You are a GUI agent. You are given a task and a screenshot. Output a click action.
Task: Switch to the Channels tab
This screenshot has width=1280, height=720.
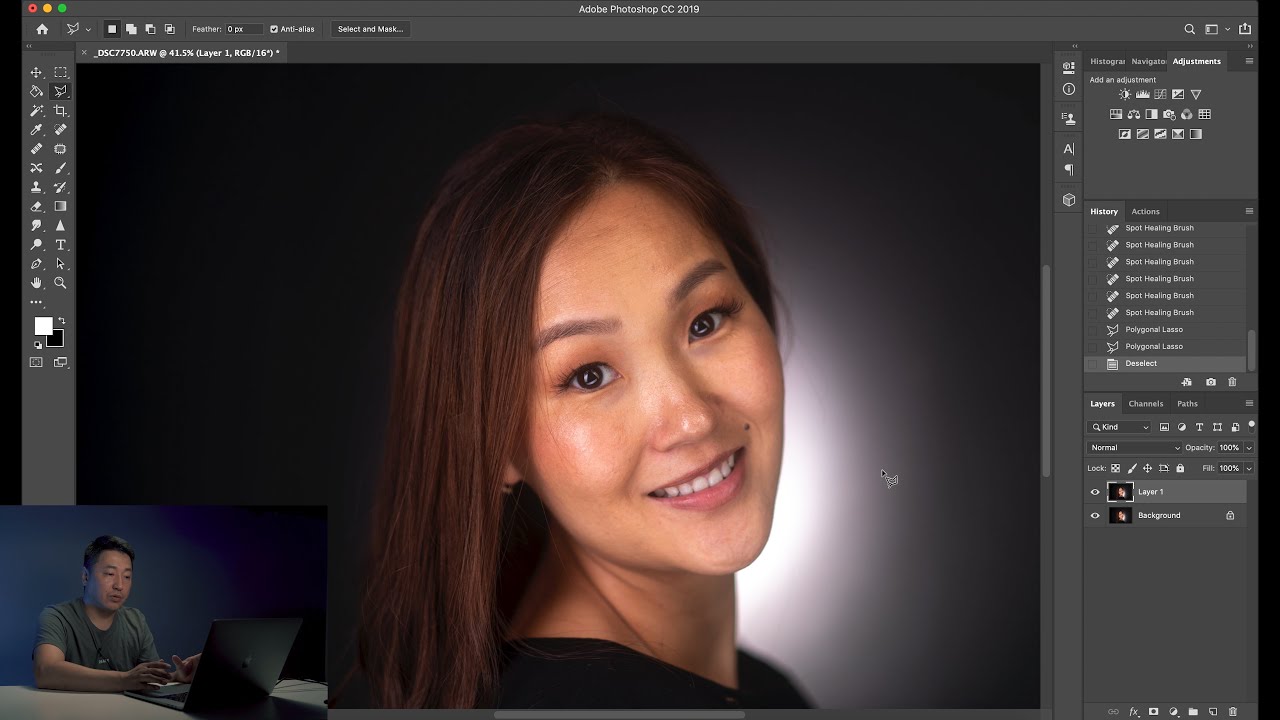tap(1146, 404)
